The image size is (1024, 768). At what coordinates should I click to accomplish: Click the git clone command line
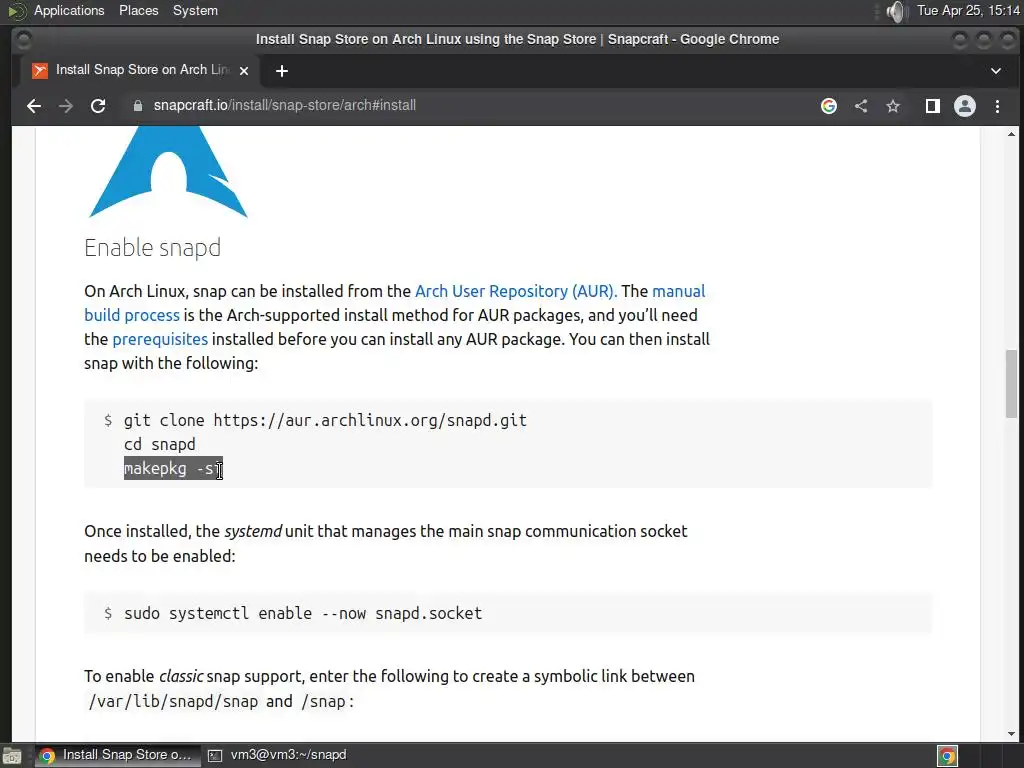pos(325,421)
